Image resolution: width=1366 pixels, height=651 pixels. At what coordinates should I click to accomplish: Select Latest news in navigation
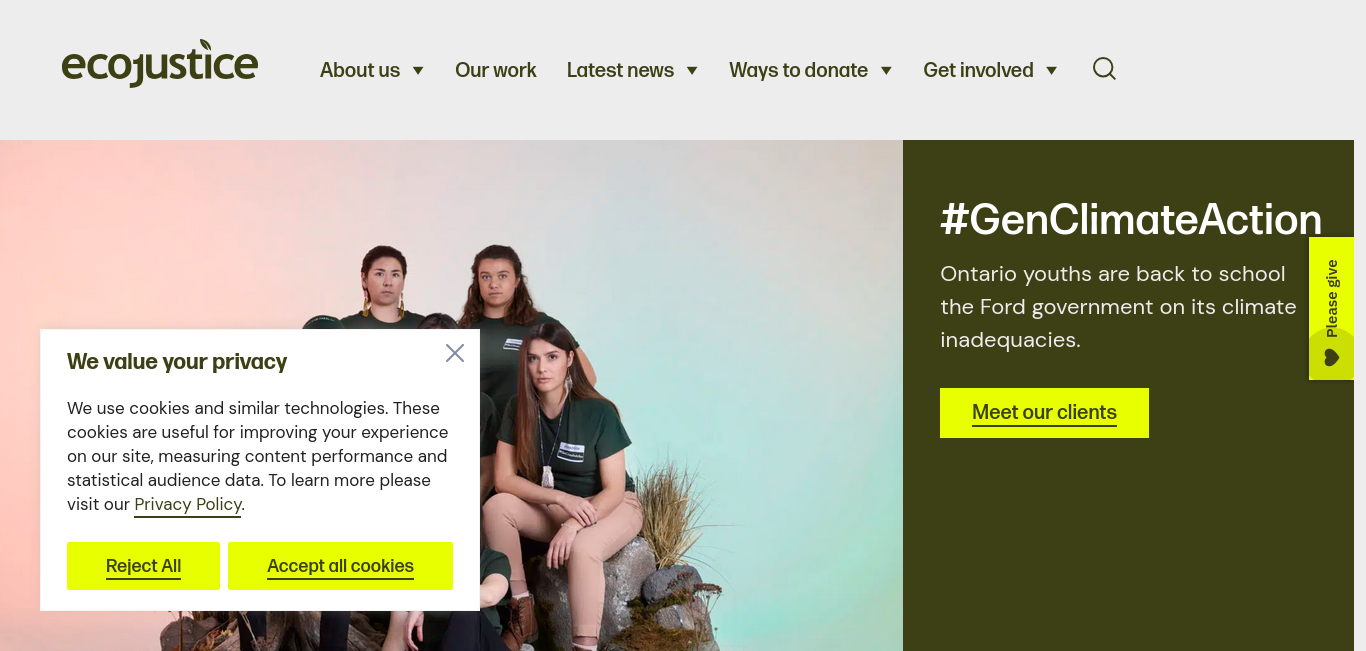click(620, 70)
